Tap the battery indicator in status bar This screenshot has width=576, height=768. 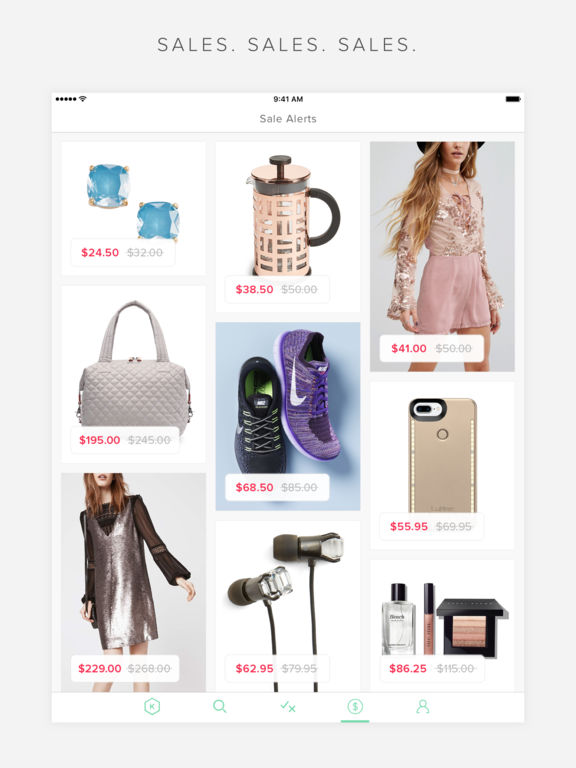[513, 99]
